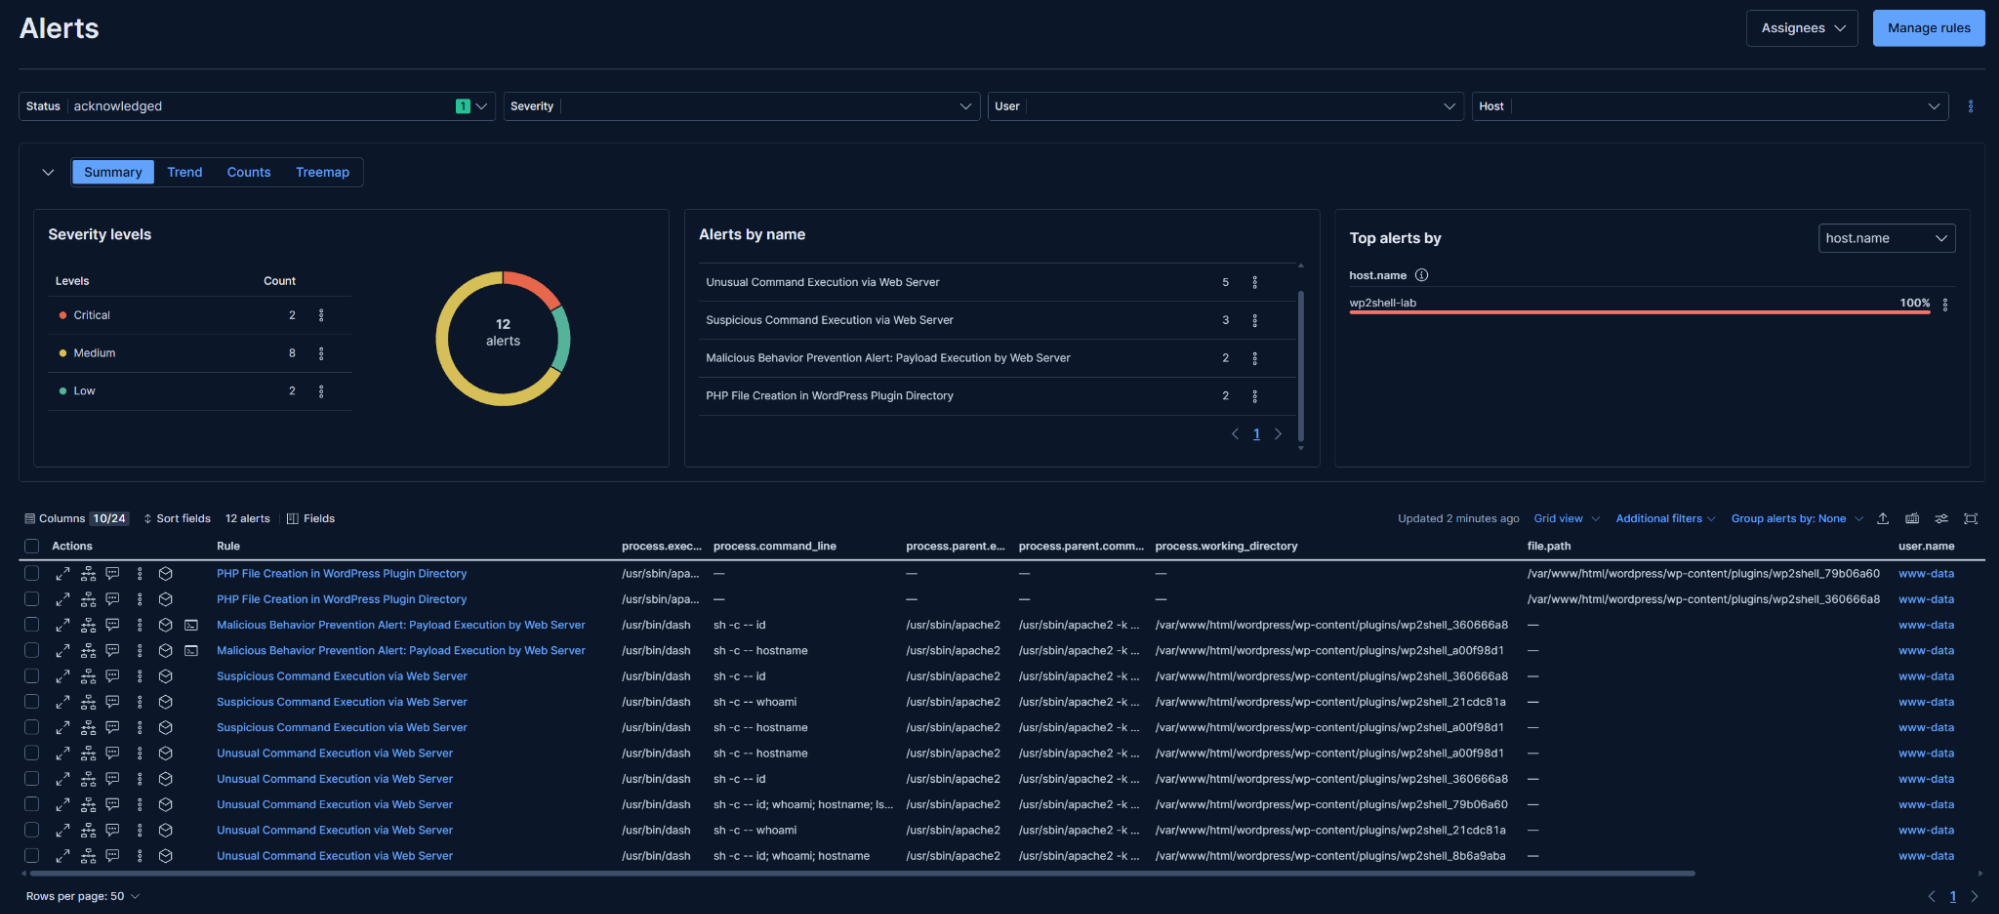Click the table horizontal scrollbar

863,873
